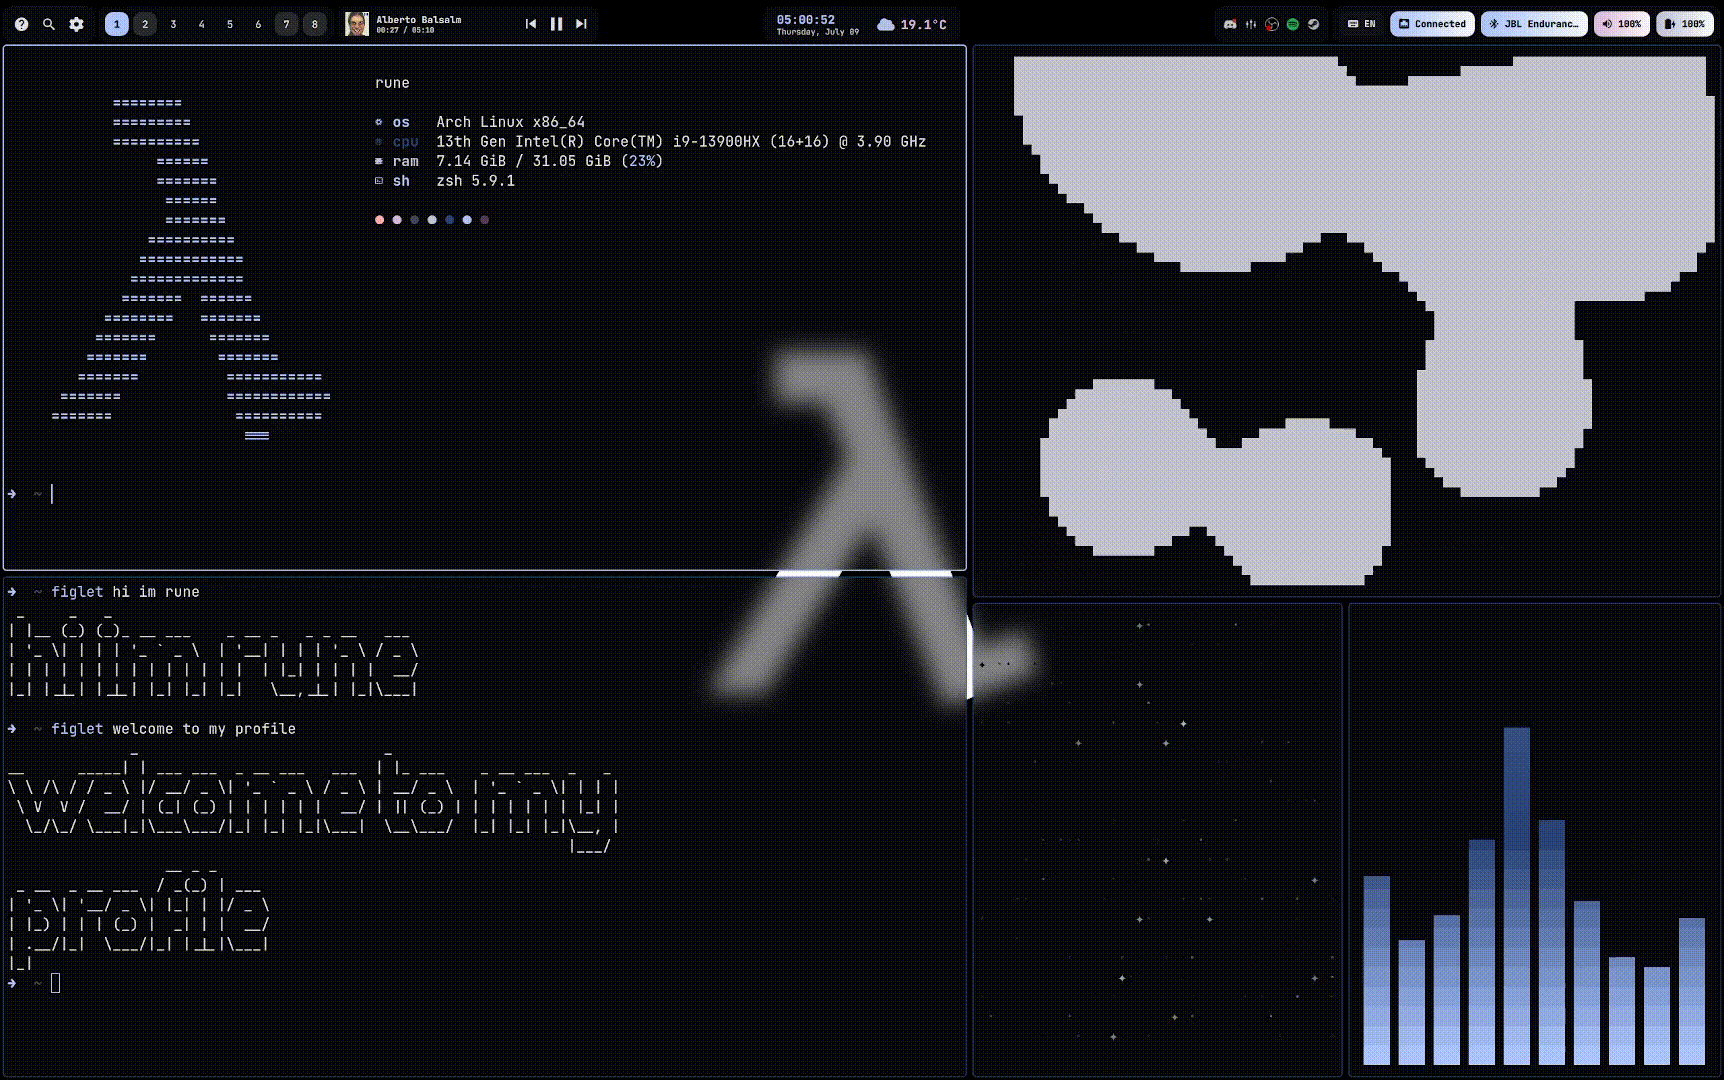The image size is (1724, 1080).
Task: Switch to workspace 5
Action: click(230, 24)
